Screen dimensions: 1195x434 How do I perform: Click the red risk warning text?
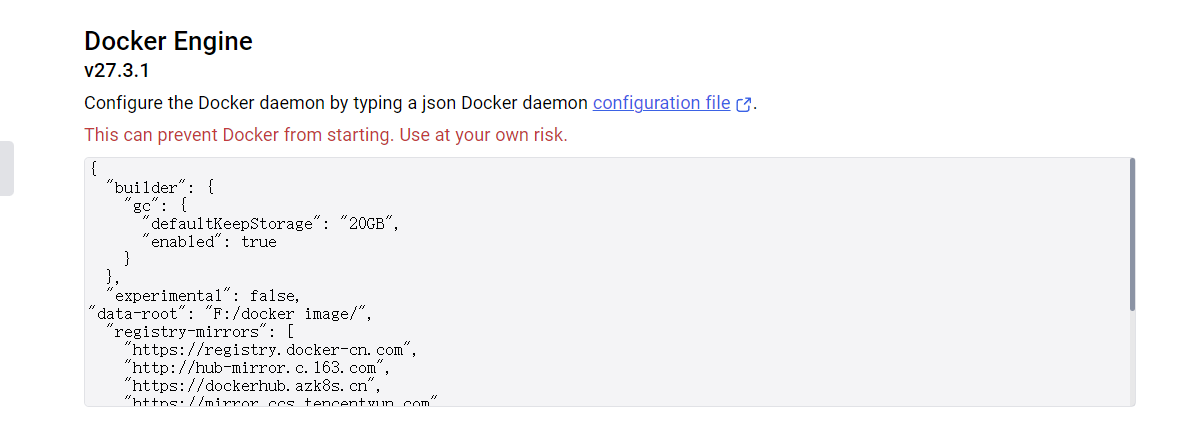click(x=325, y=135)
